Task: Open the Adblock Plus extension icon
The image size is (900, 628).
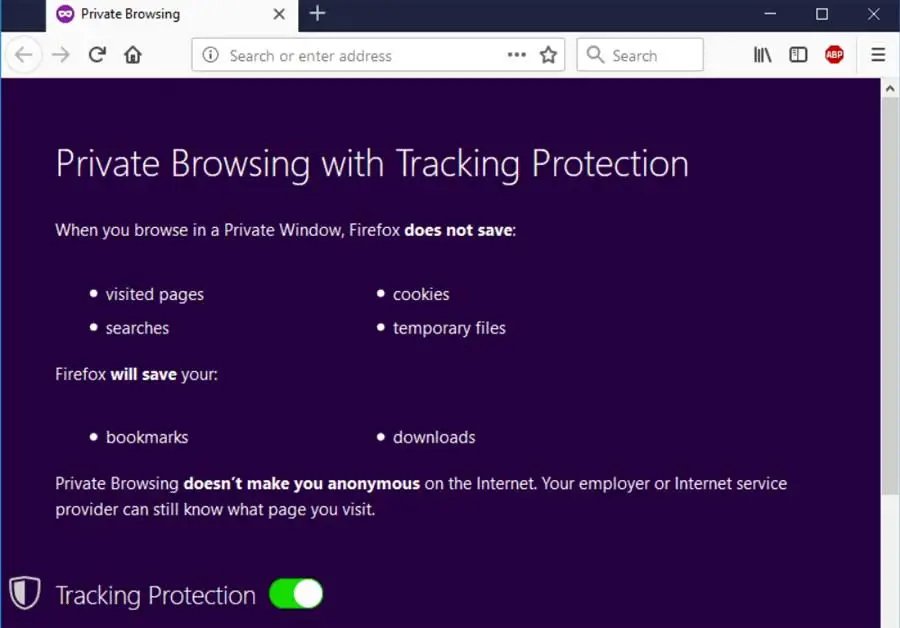Action: click(834, 55)
